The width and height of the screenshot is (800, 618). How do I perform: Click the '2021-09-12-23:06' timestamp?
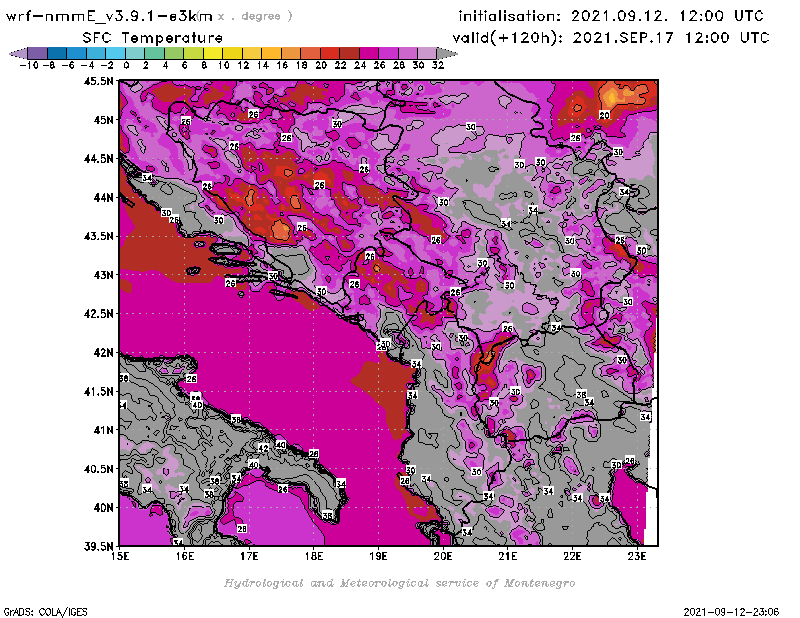731,612
